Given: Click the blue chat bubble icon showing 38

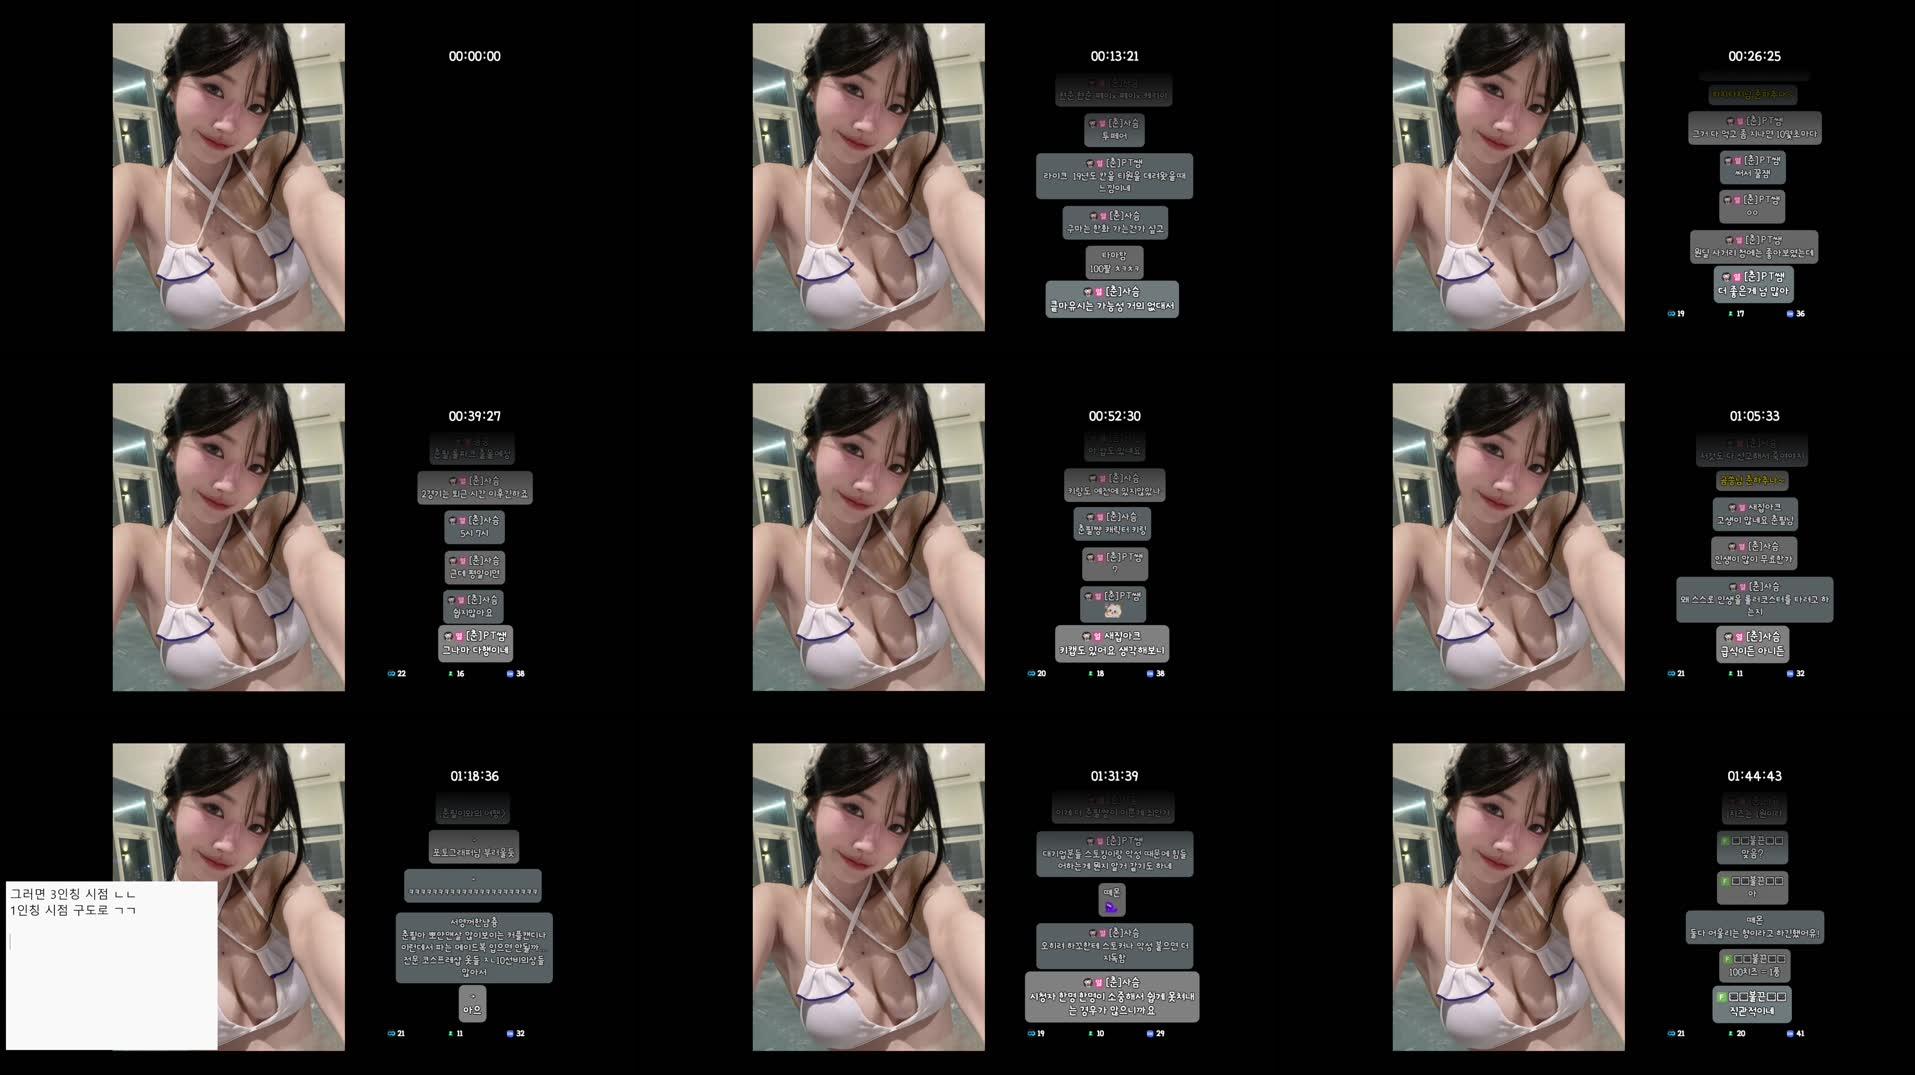Looking at the screenshot, I should coord(509,673).
